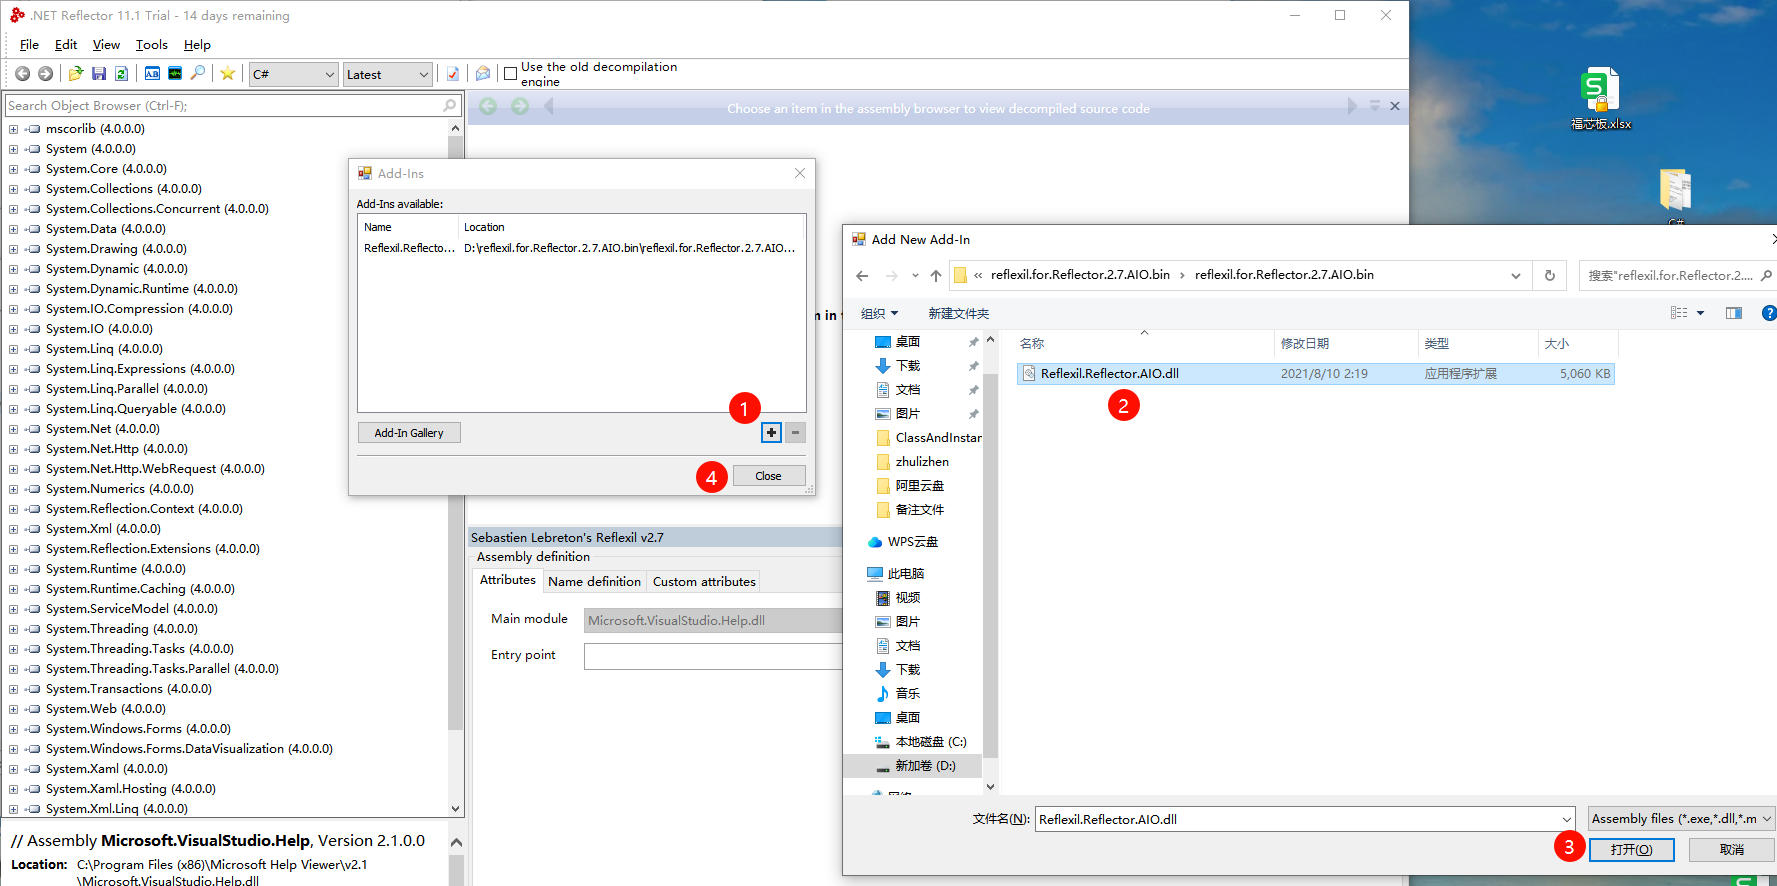
Task: Expand the mscorlib tree node
Action: coord(13,129)
